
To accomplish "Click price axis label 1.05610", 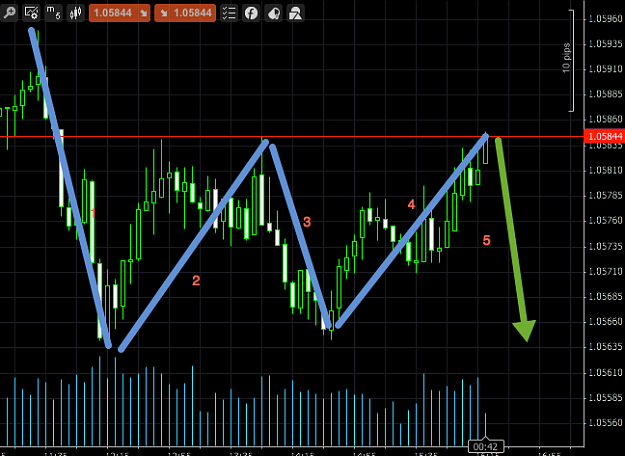I will click(x=605, y=372).
